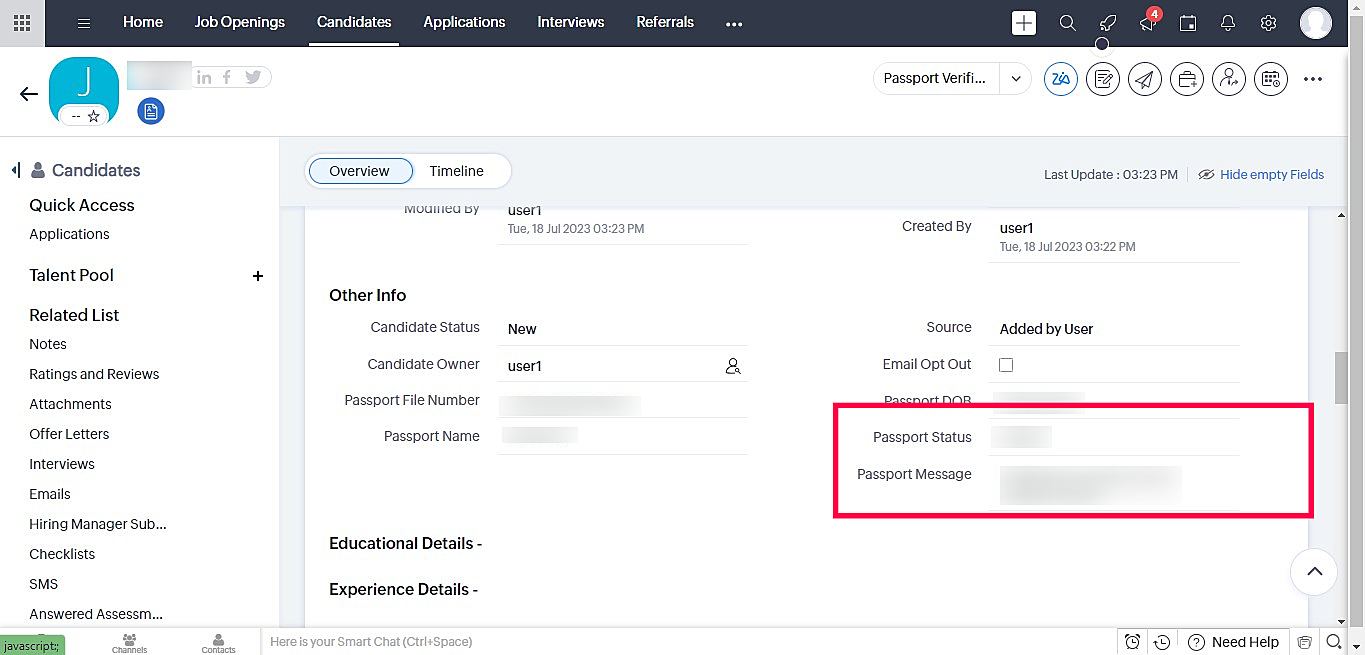
Task: Open Channels in bottom bar
Action: point(130,642)
